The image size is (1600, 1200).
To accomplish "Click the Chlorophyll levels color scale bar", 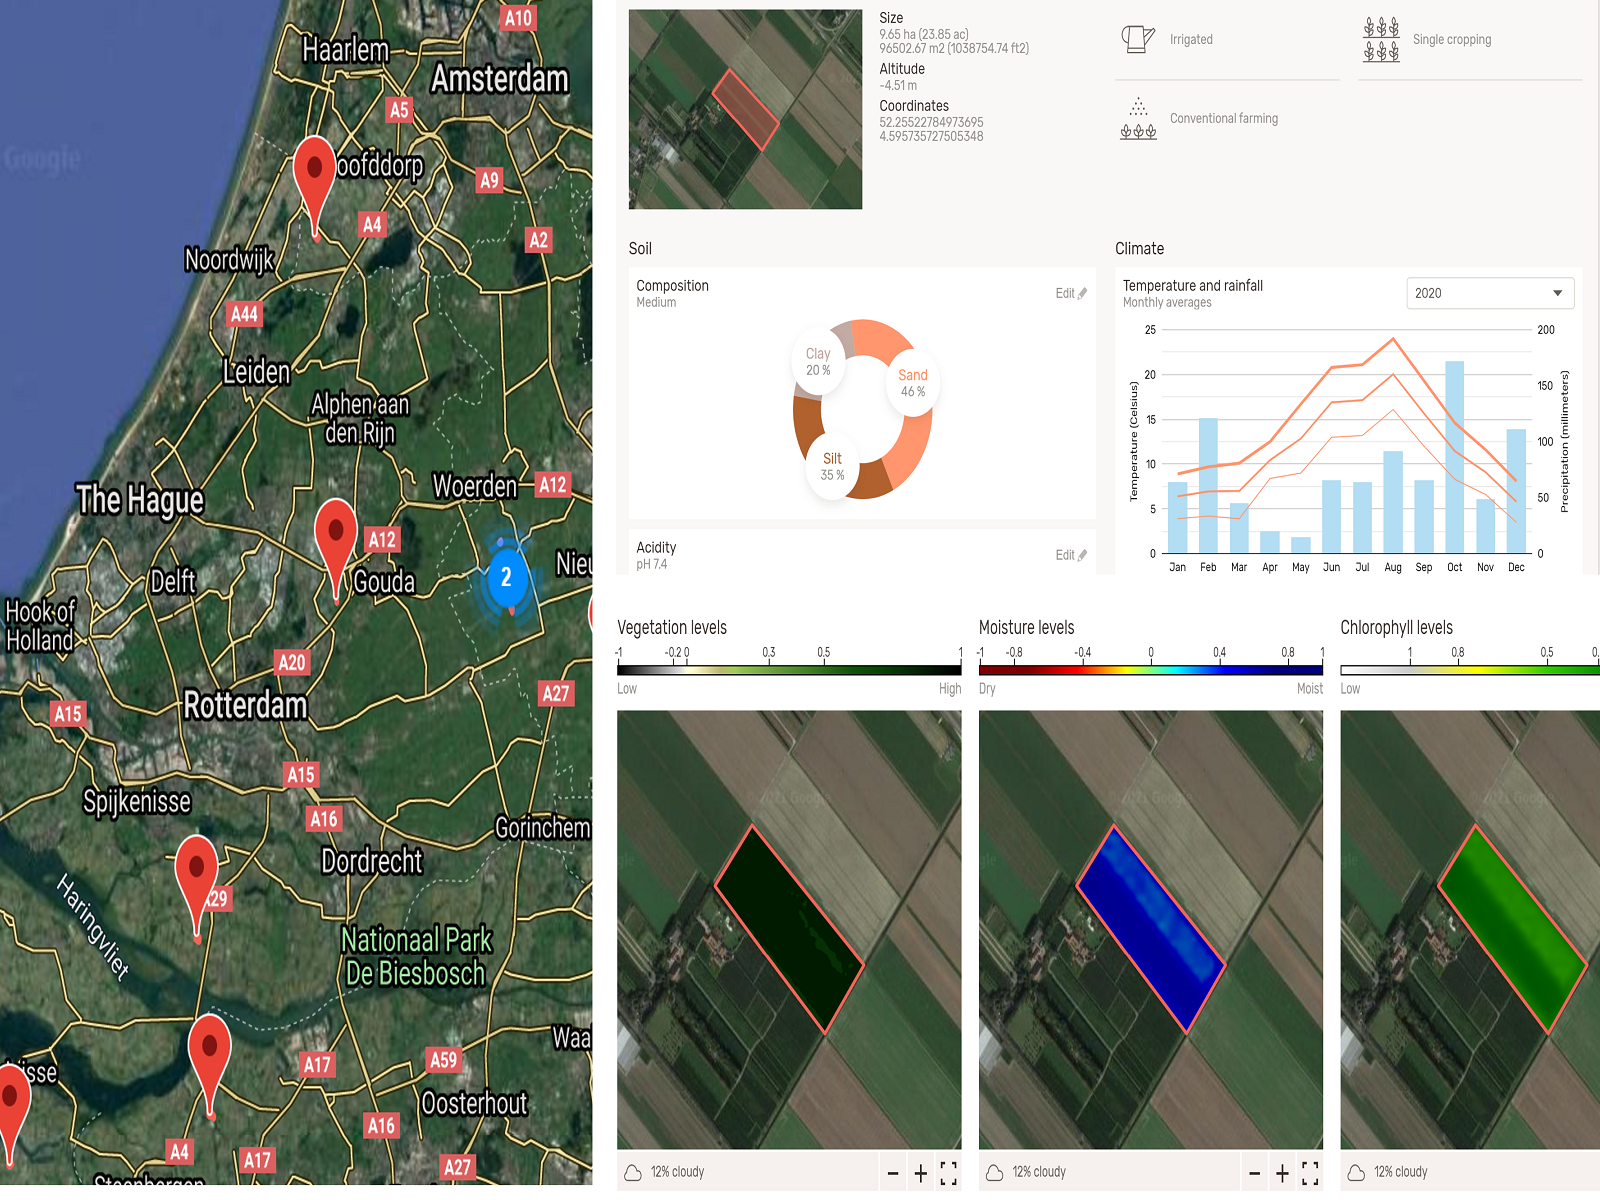I will coord(1470,670).
